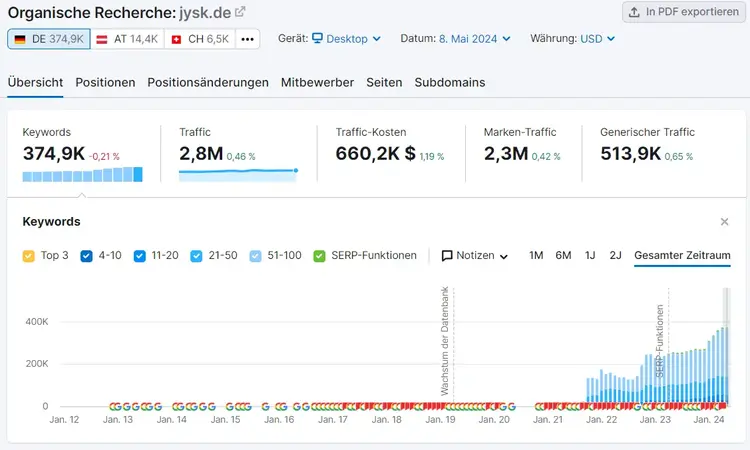The height and width of the screenshot is (450, 750).
Task: Toggle 4-10 positions checkbox
Action: click(87, 256)
